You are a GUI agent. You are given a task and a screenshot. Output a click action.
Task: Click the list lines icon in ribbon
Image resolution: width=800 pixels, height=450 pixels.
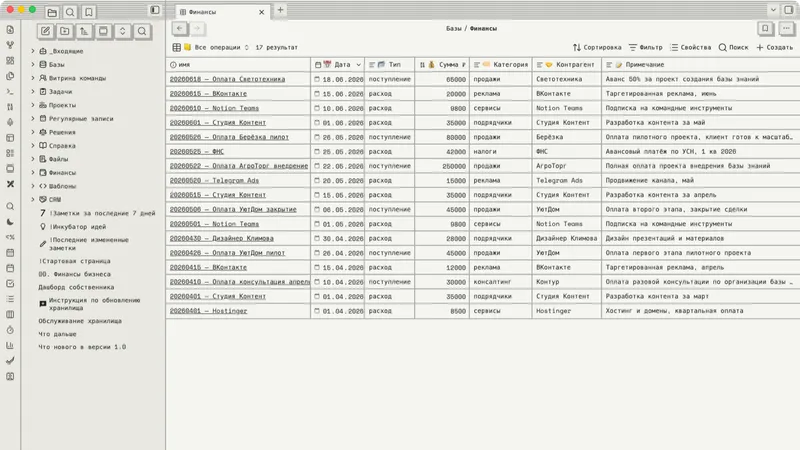[10, 299]
